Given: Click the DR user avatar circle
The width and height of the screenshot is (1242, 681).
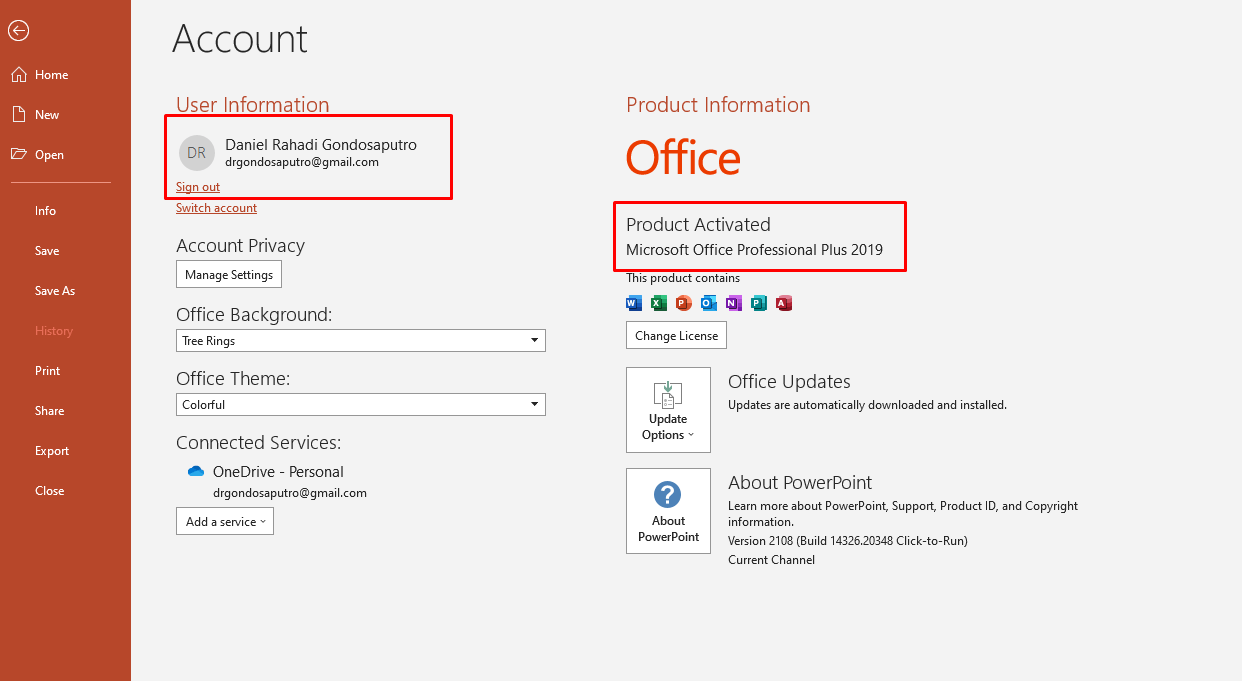Looking at the screenshot, I should 197,153.
